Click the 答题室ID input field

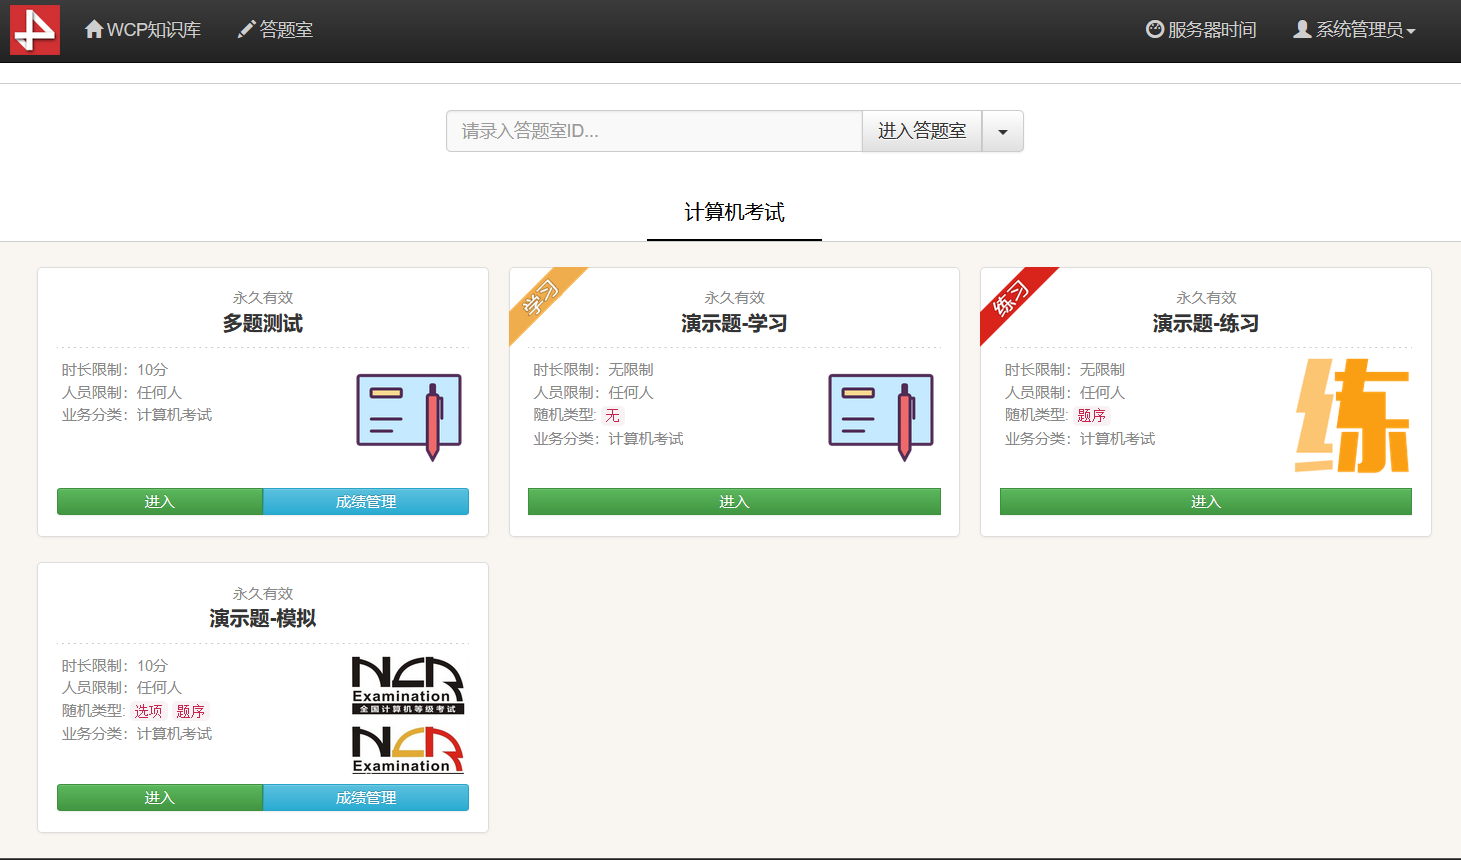point(654,131)
